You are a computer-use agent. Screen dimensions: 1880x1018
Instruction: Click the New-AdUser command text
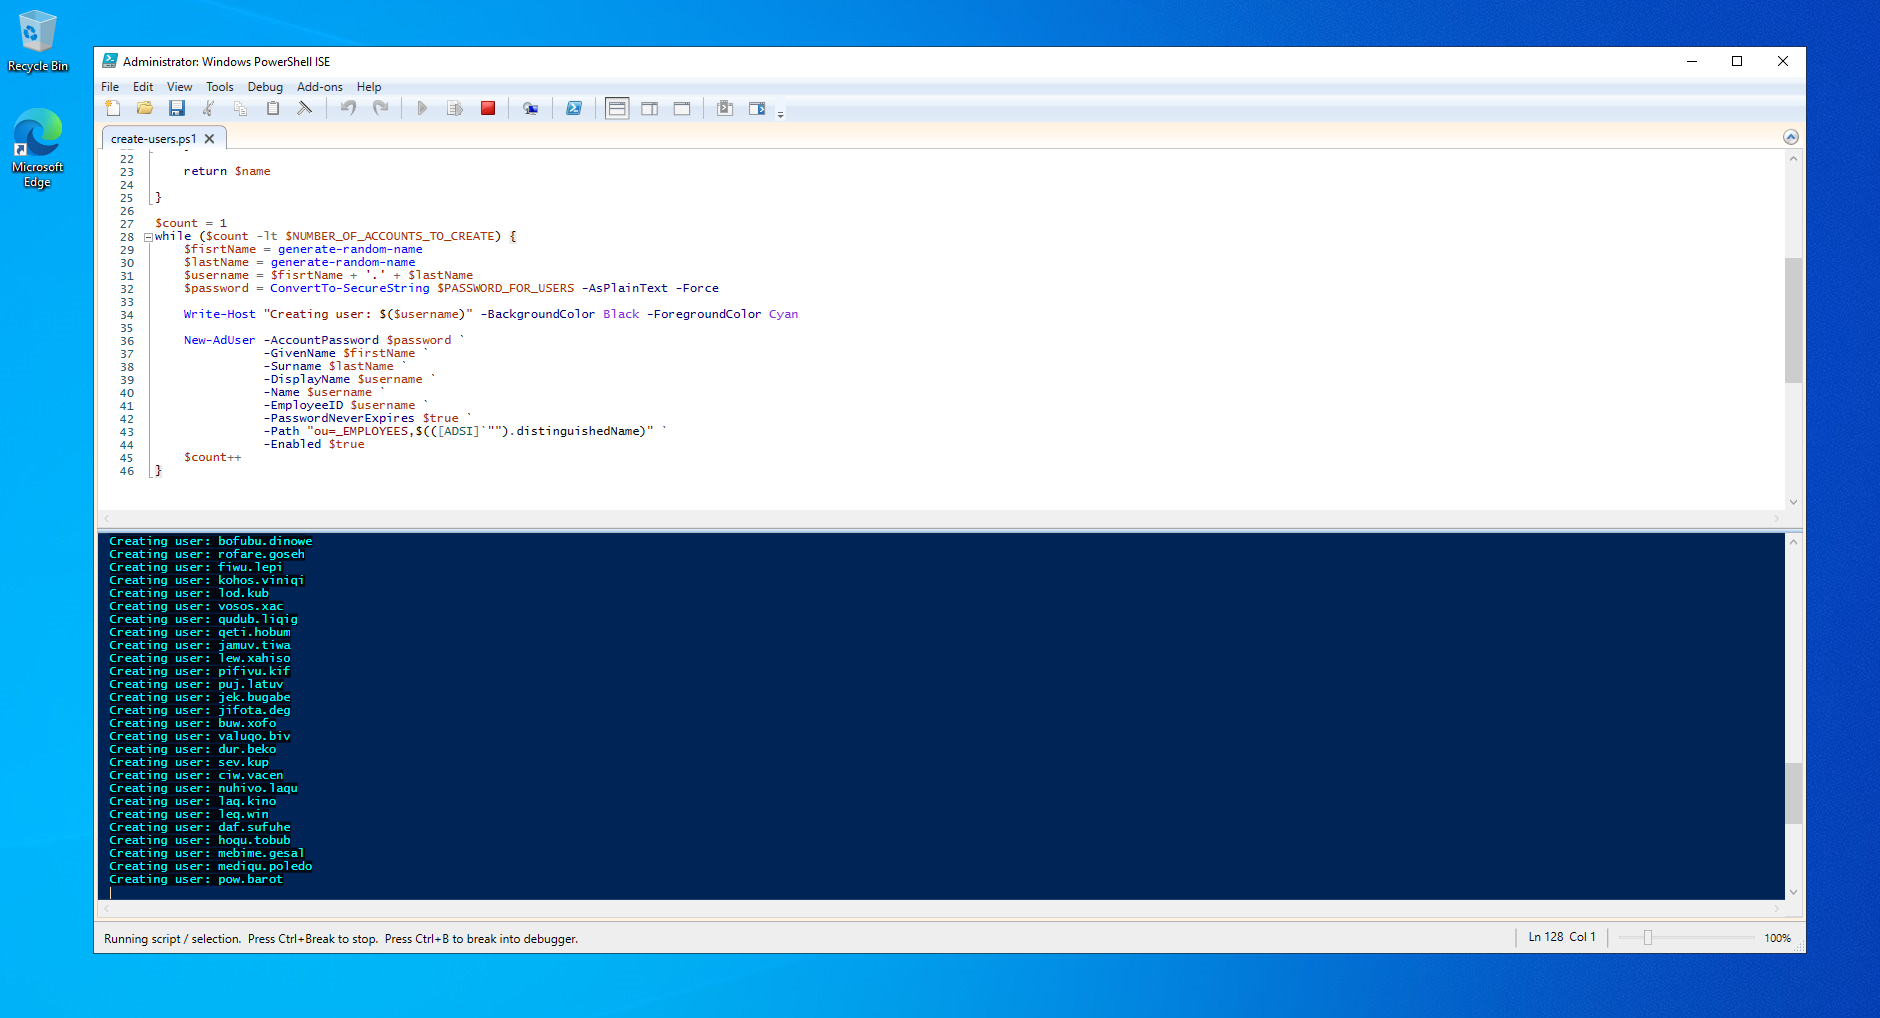[219, 340]
